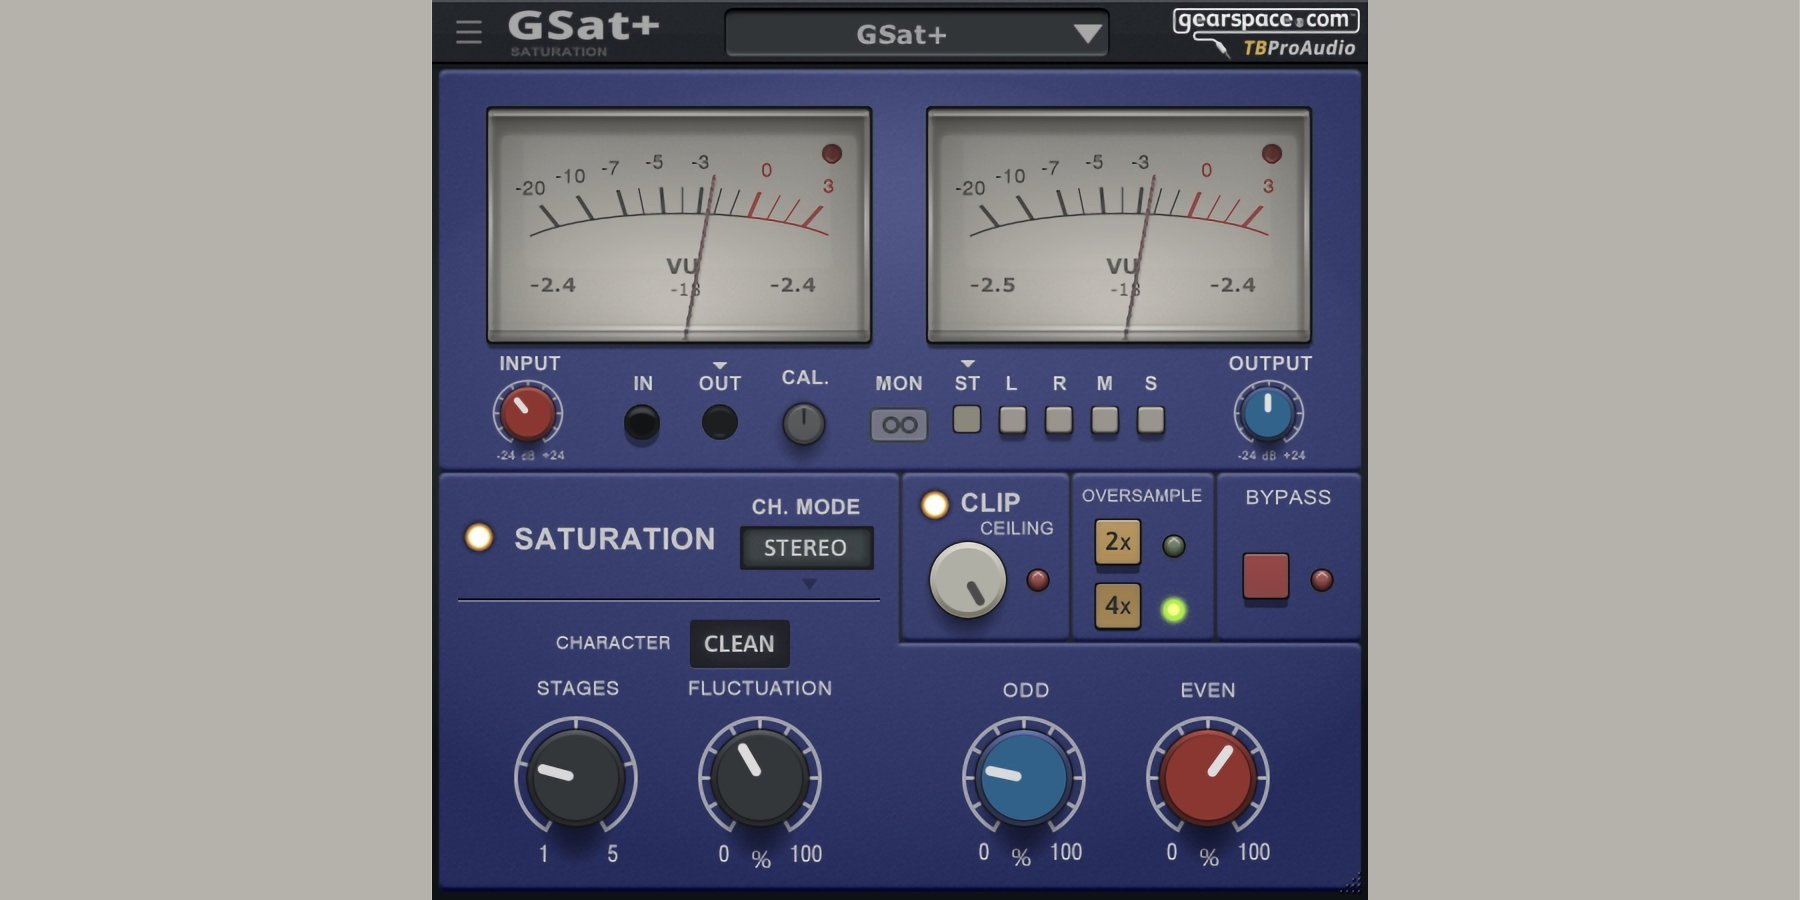The height and width of the screenshot is (900, 1800).
Task: Enable 4x oversampling
Action: point(1117,606)
